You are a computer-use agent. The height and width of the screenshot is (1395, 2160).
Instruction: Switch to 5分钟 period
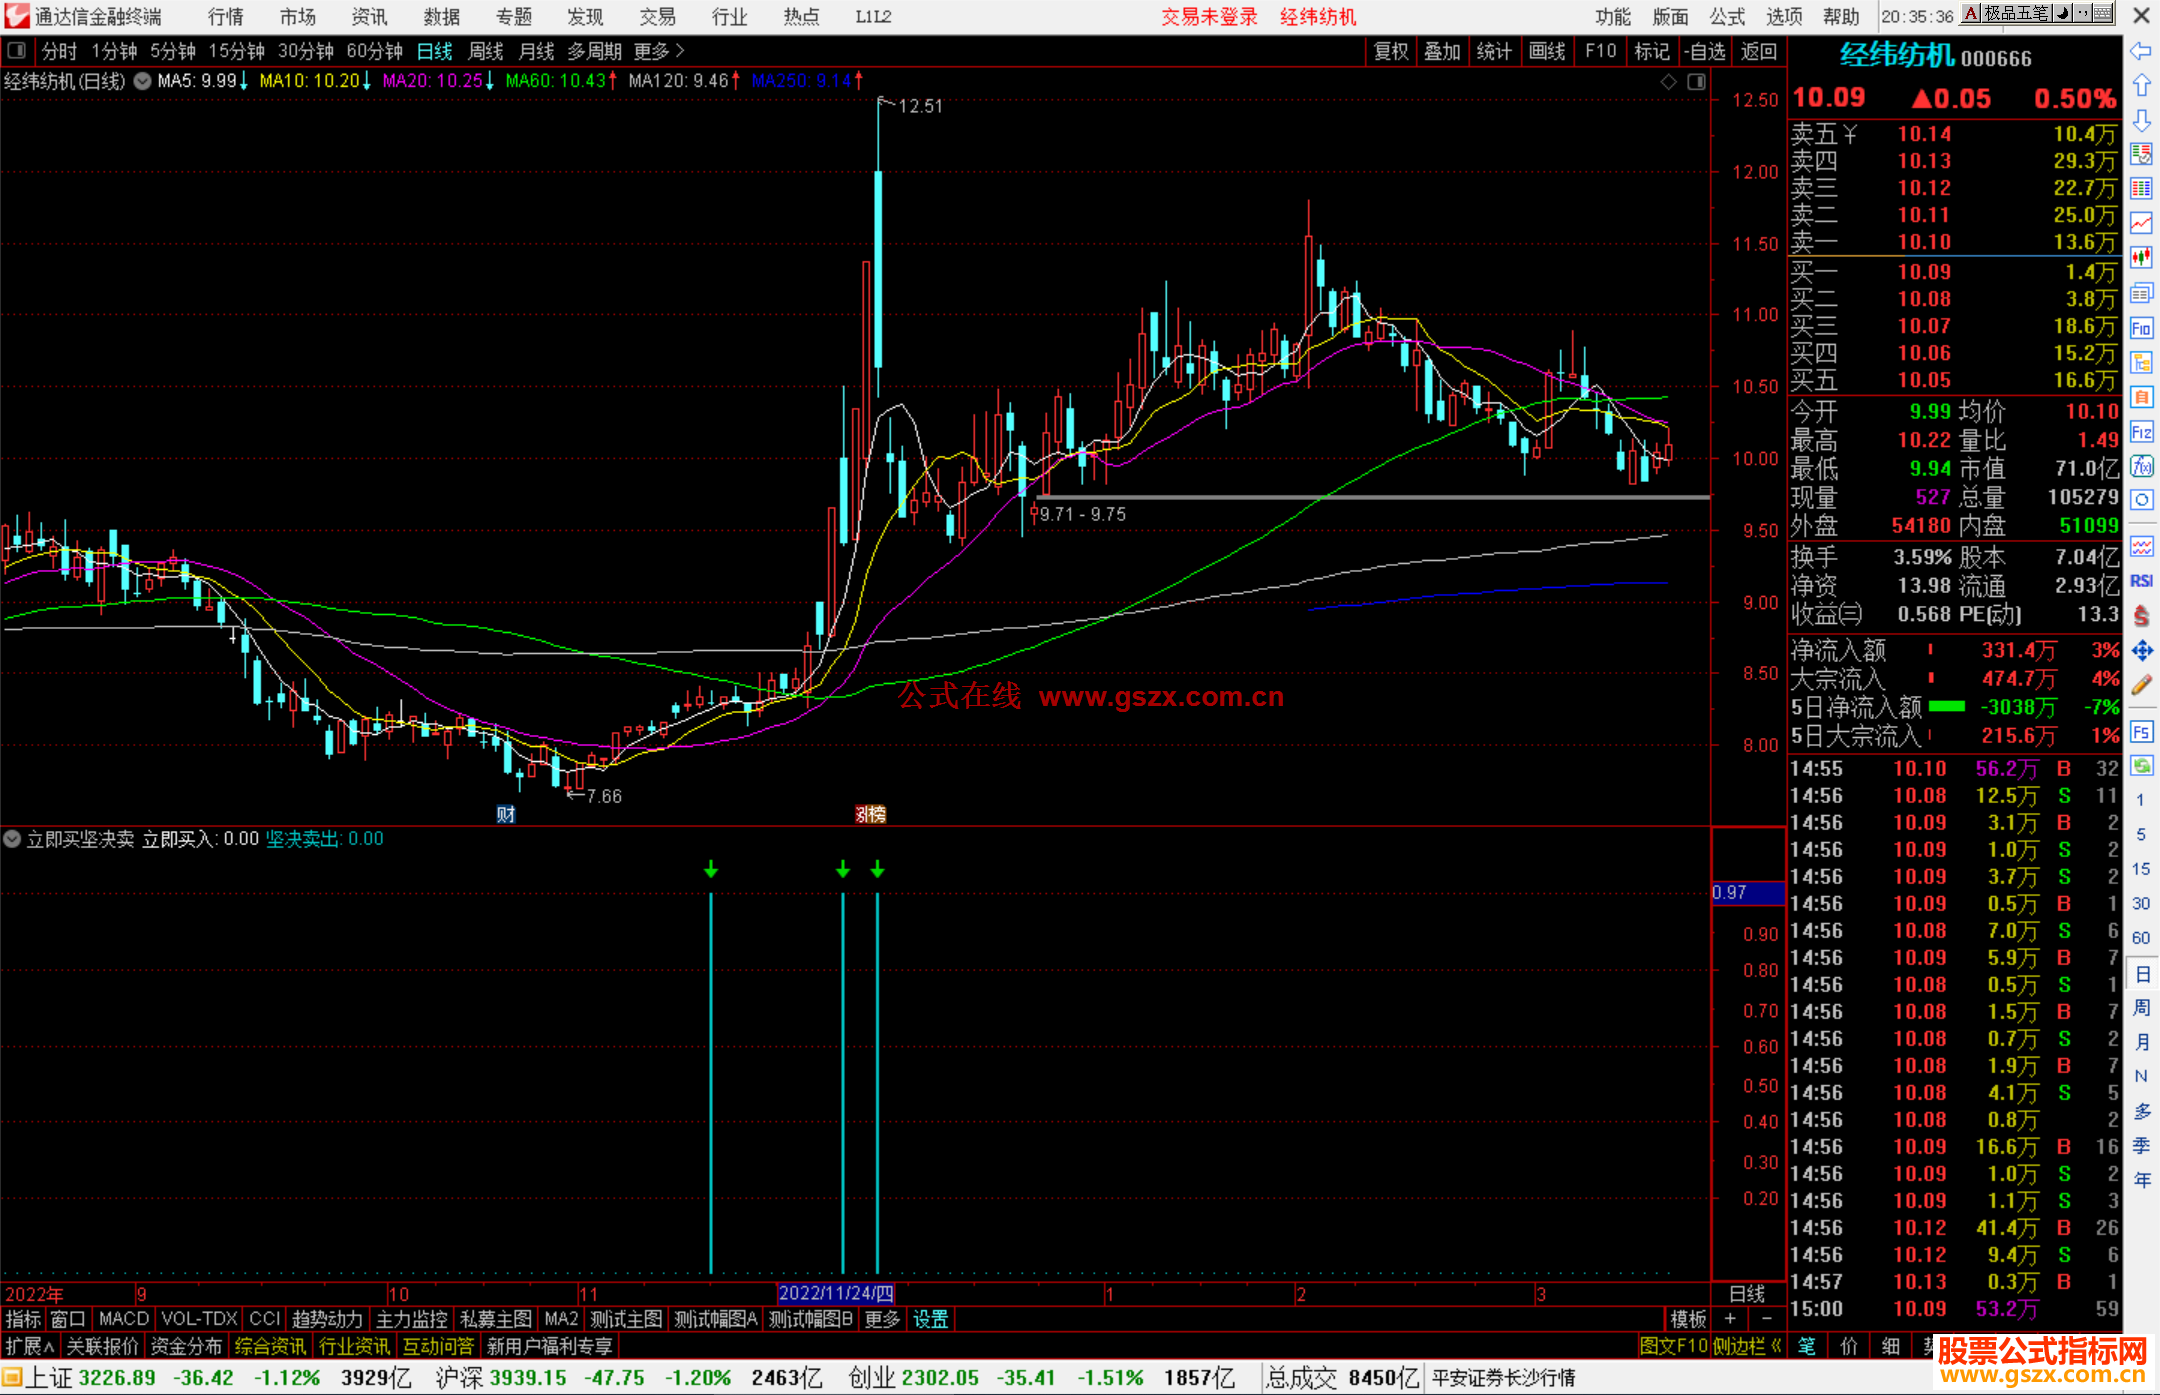(173, 51)
